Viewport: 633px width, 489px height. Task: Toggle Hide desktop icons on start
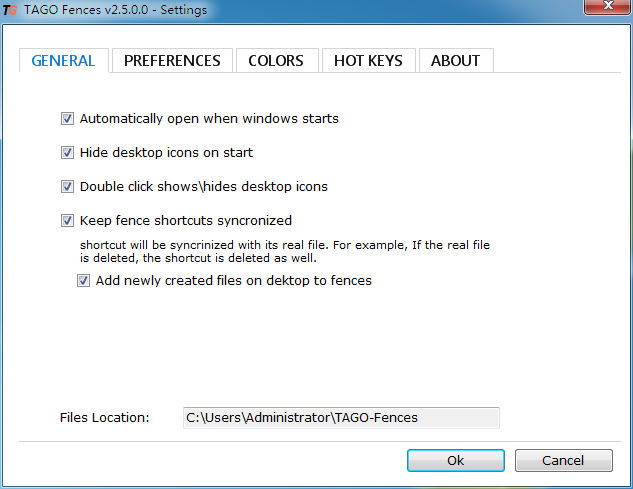[67, 153]
